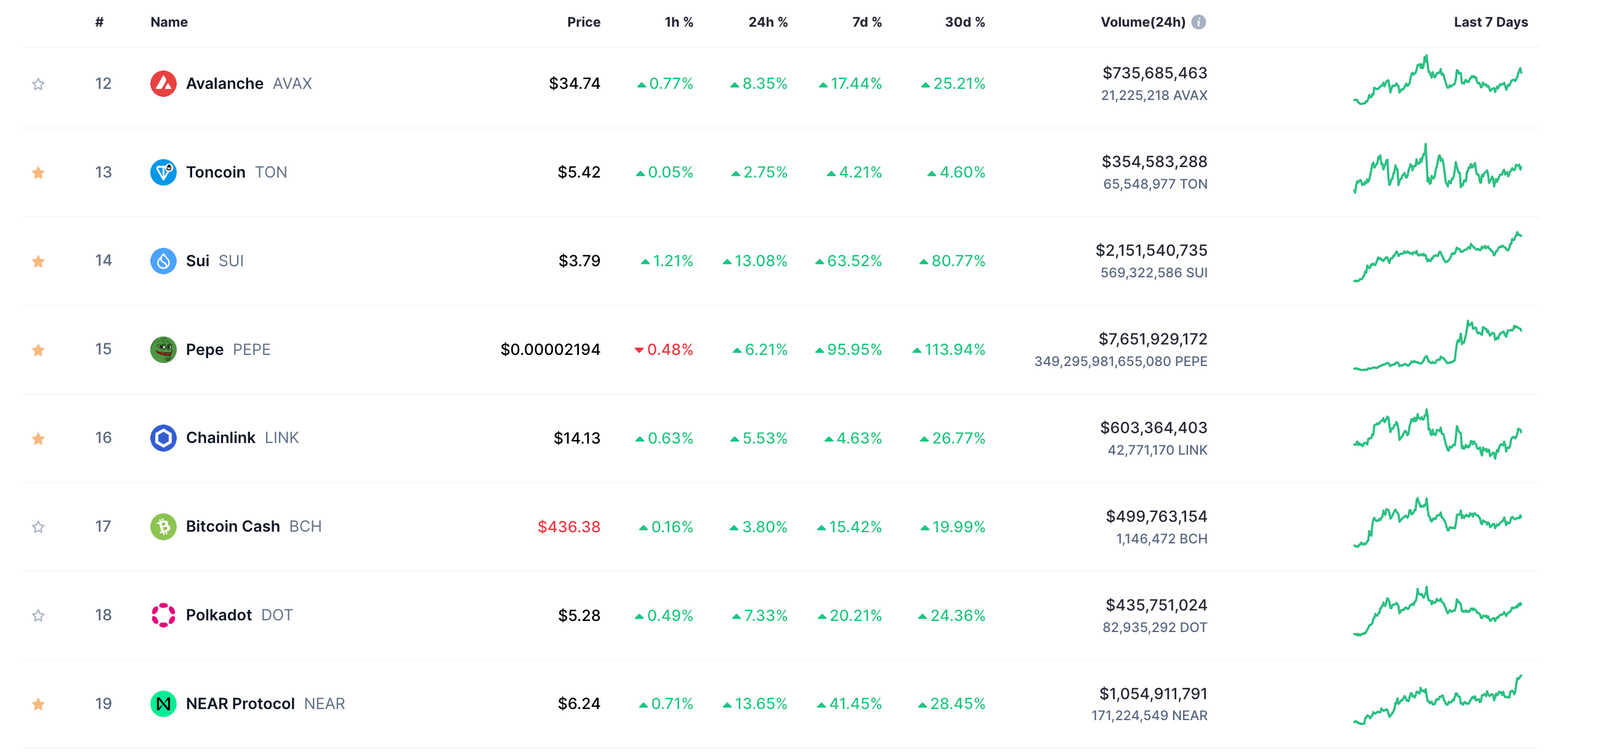Click the Pepe frog logo icon
The height and width of the screenshot is (753, 1600).
pos(163,349)
